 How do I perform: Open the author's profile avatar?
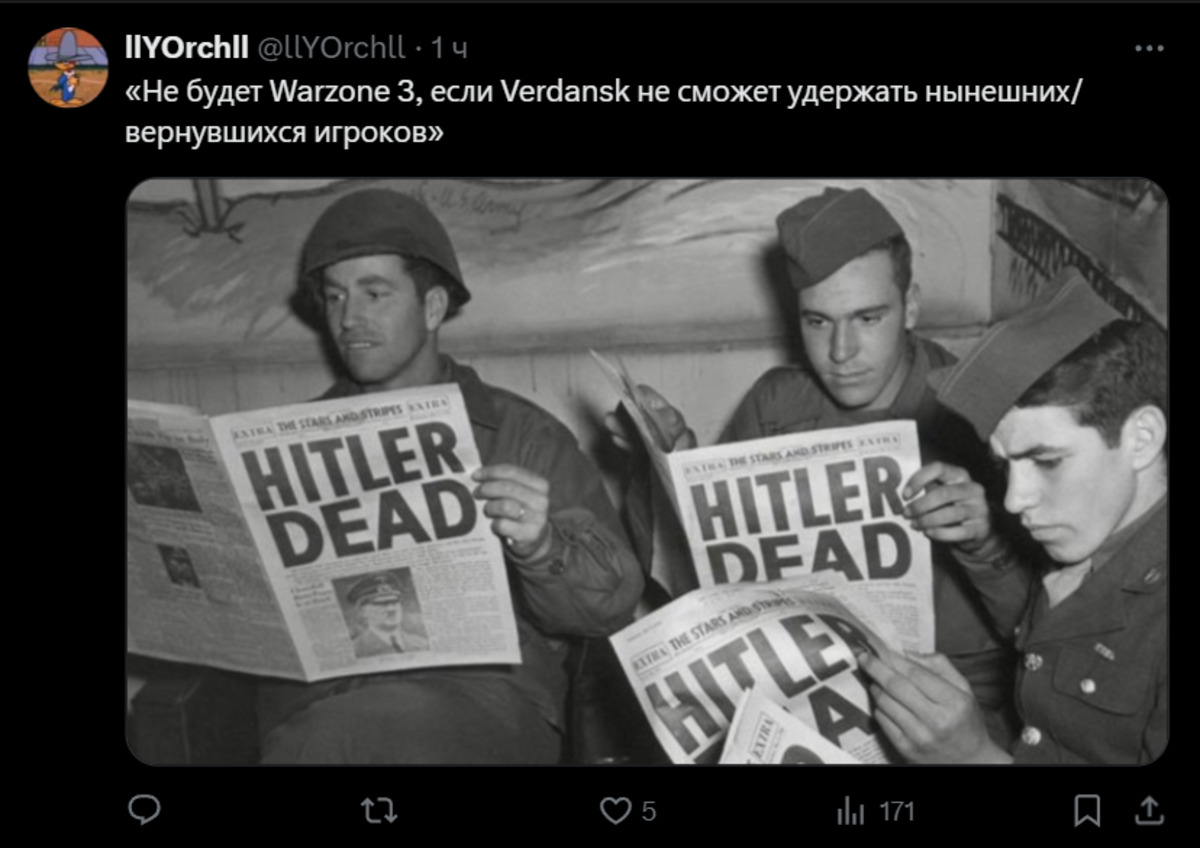(68, 67)
